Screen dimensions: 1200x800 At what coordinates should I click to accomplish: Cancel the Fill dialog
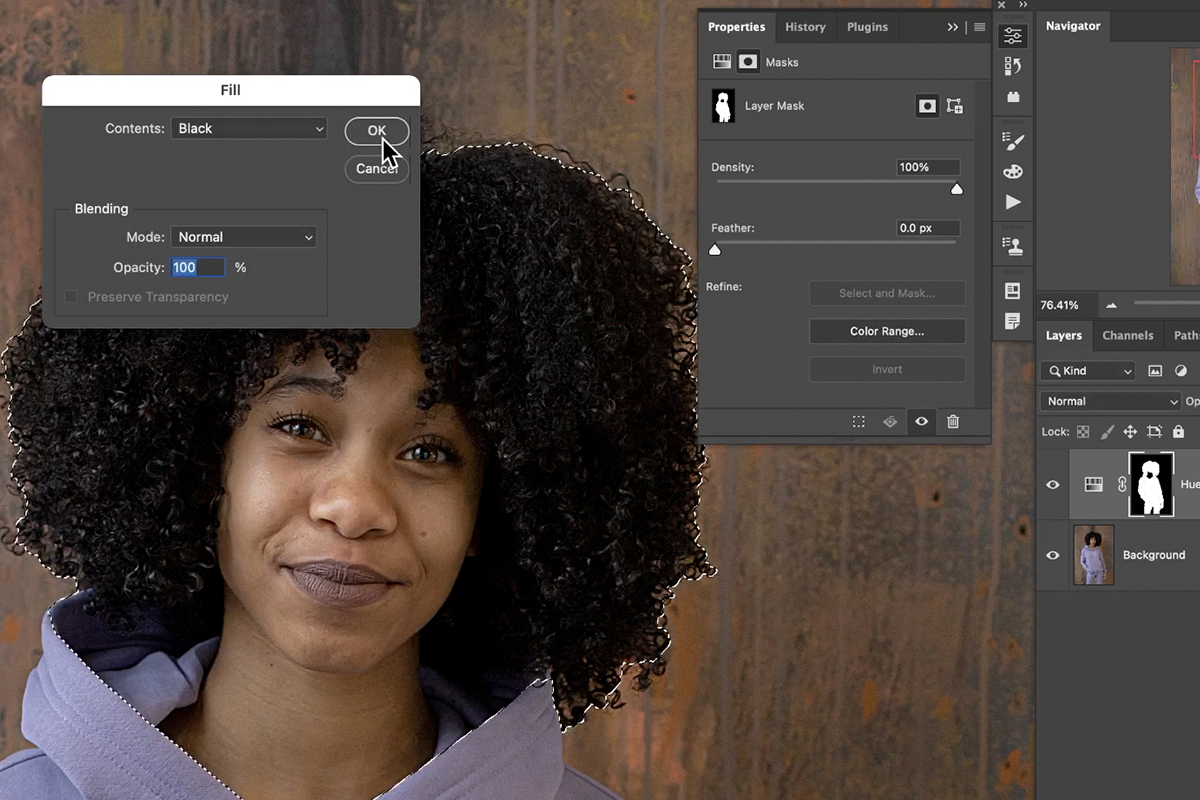377,168
